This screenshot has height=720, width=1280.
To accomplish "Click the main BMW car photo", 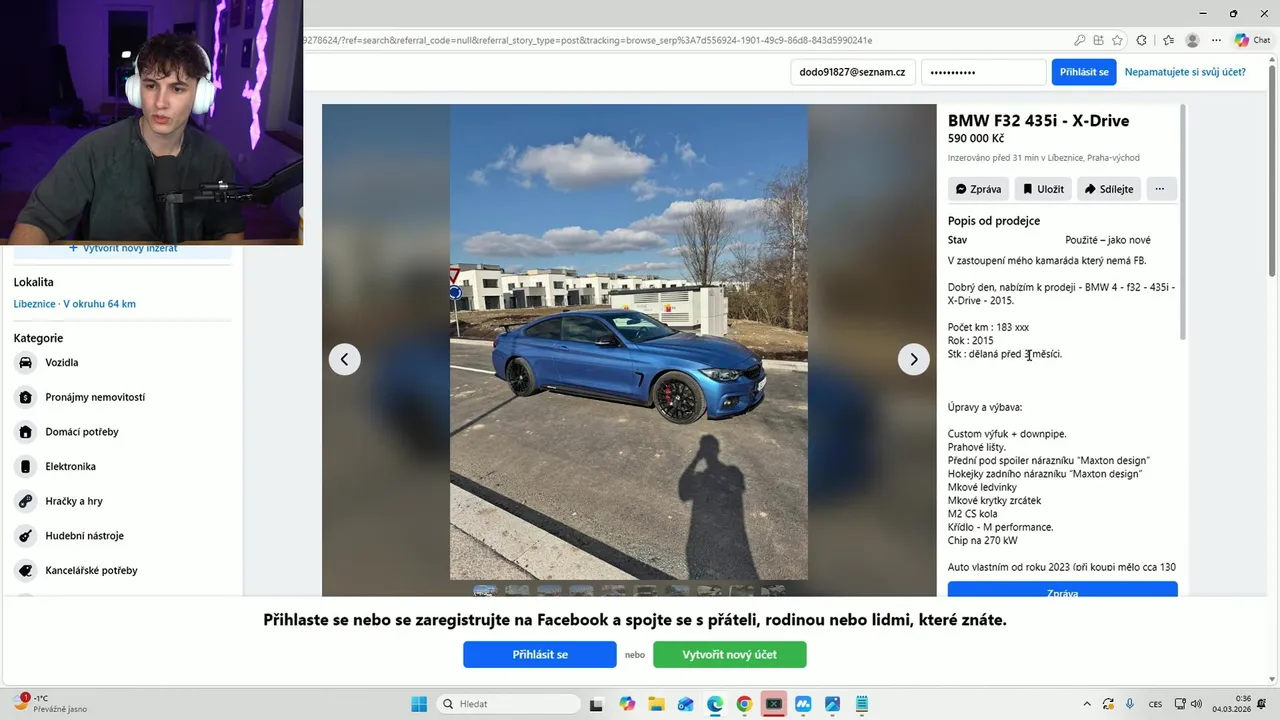I will (x=629, y=342).
